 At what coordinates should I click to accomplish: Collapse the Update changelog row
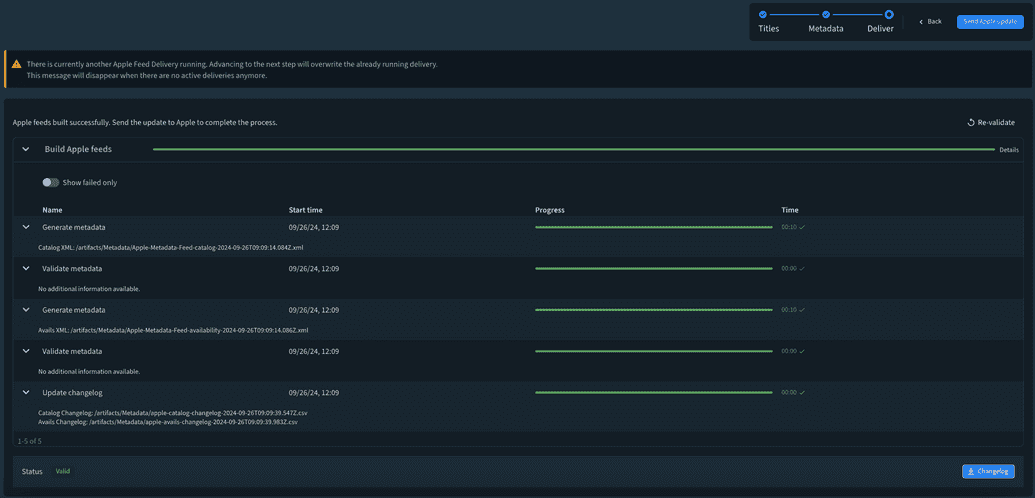point(26,392)
